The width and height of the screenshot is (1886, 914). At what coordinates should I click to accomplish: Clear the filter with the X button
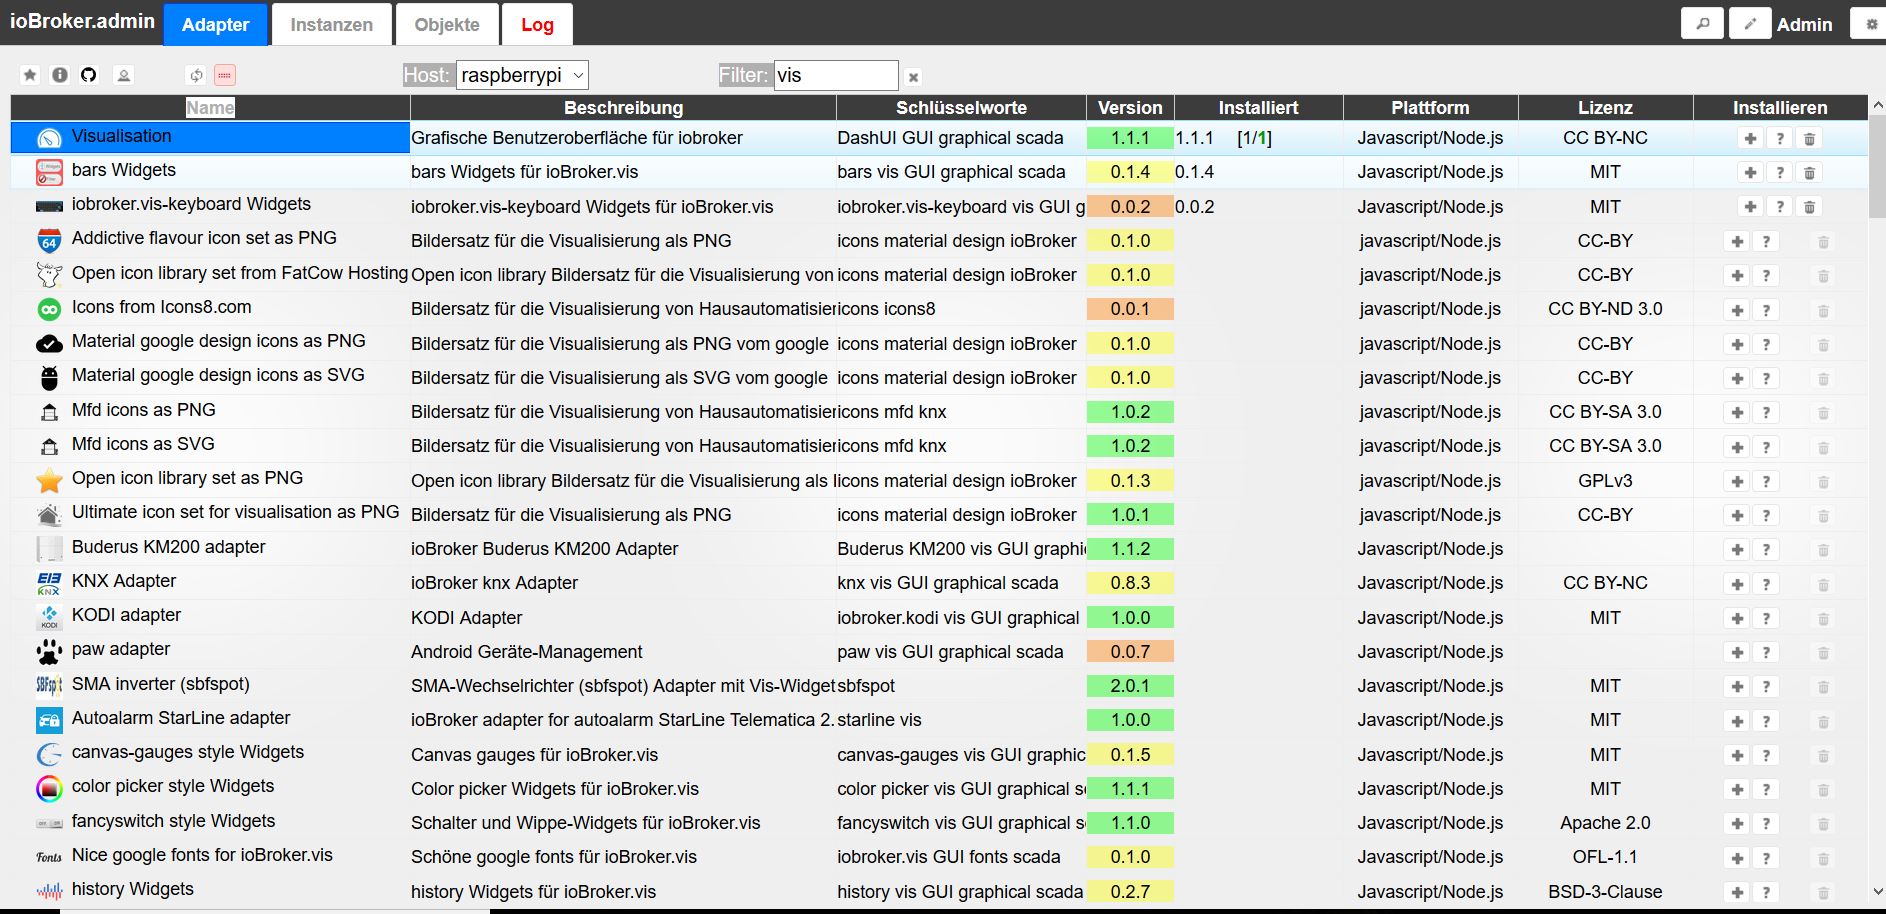[913, 77]
